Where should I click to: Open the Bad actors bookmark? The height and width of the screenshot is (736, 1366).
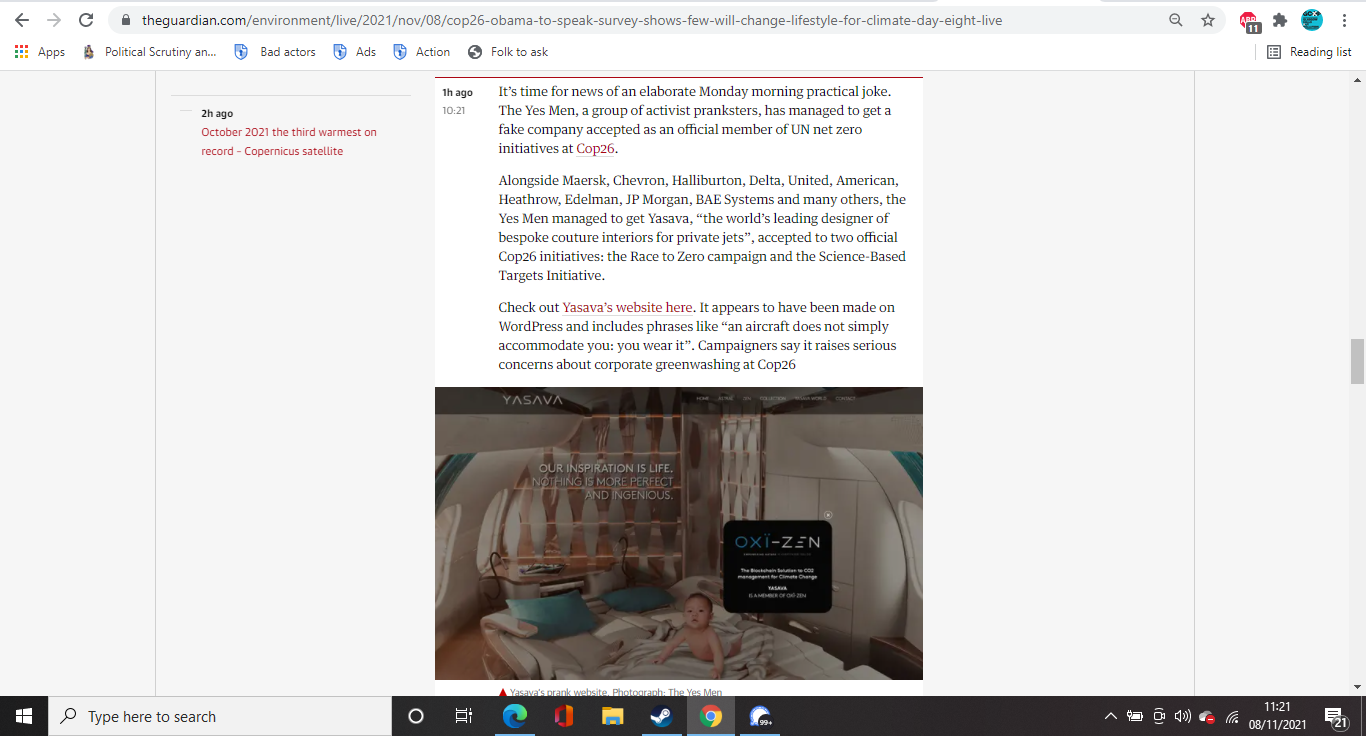tap(275, 52)
